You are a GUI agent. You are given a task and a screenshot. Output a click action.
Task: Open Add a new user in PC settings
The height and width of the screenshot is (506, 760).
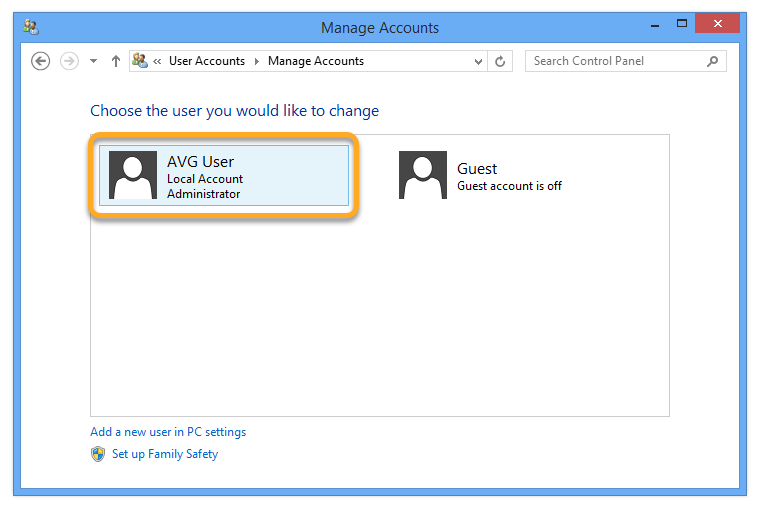pos(168,432)
